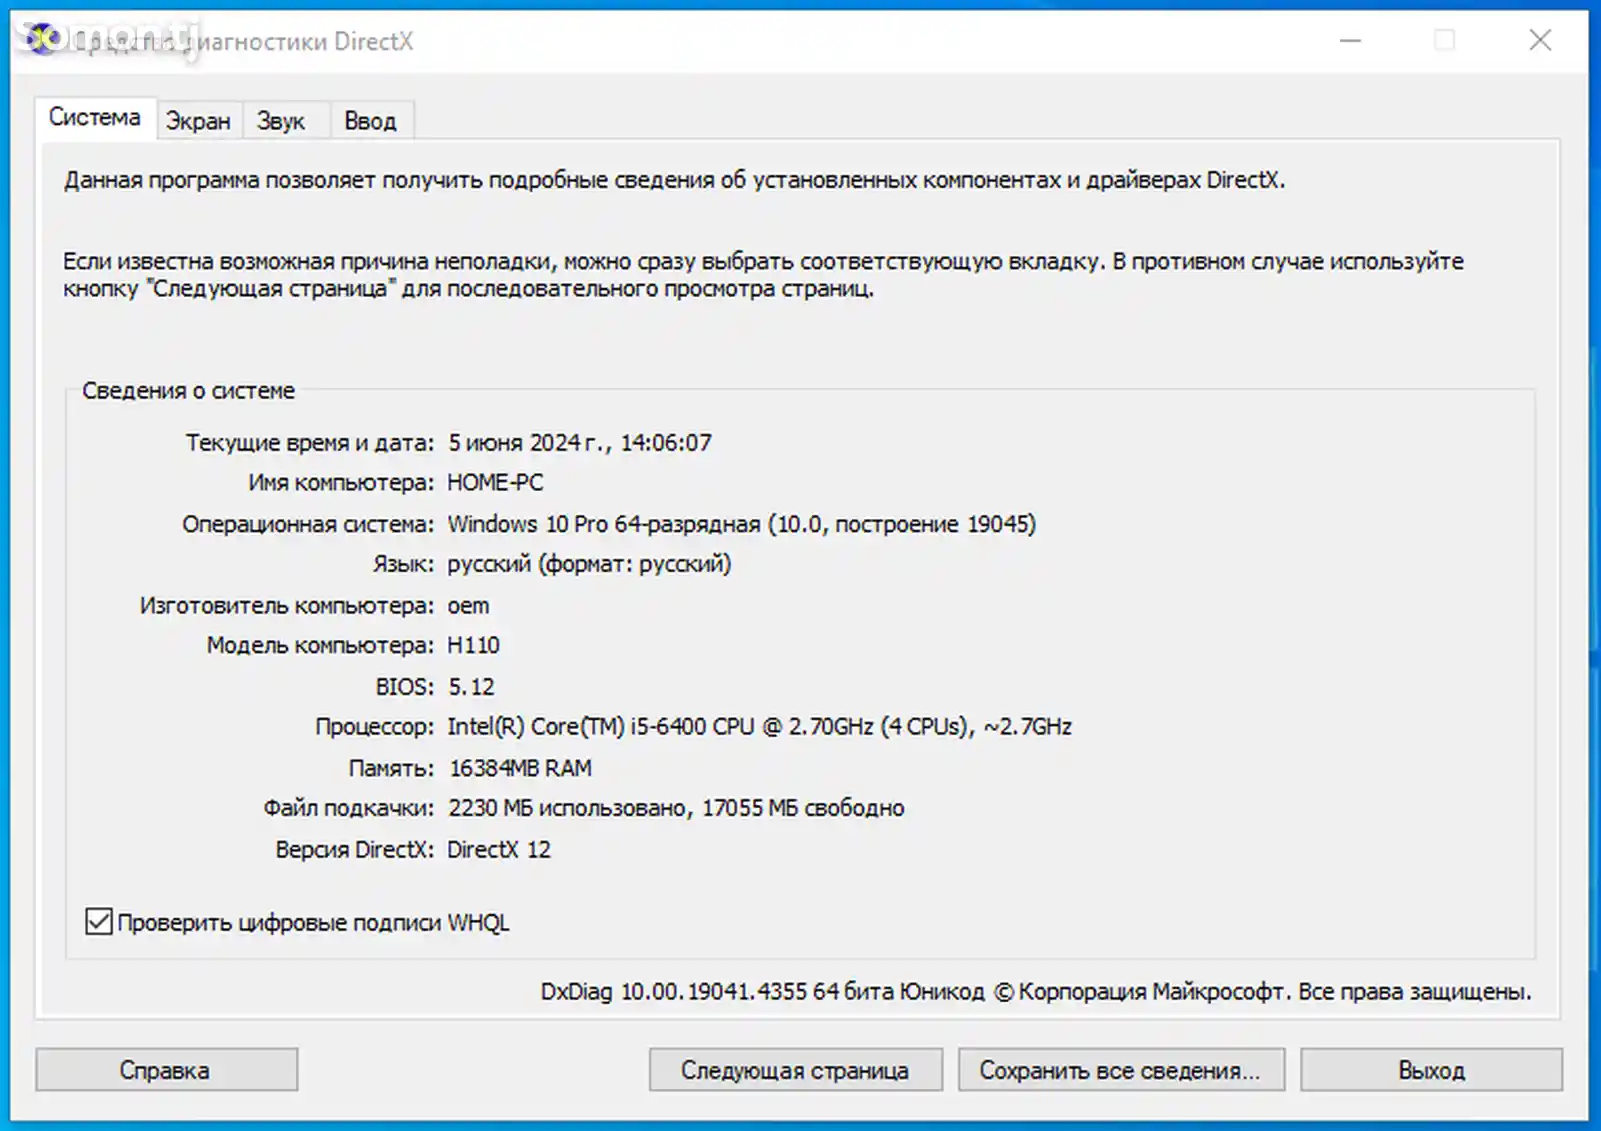Image resolution: width=1601 pixels, height=1131 pixels.
Task: Switch to the Система tab
Action: 95,117
